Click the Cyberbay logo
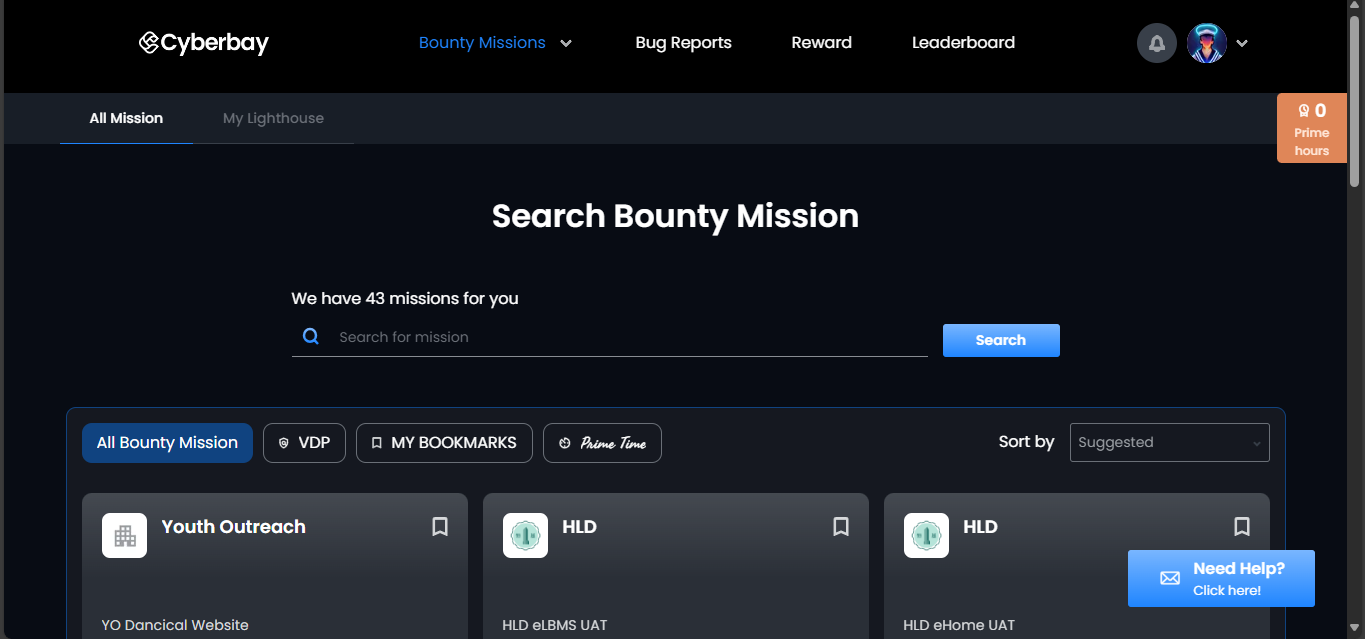This screenshot has height=639, width=1365. [x=204, y=43]
